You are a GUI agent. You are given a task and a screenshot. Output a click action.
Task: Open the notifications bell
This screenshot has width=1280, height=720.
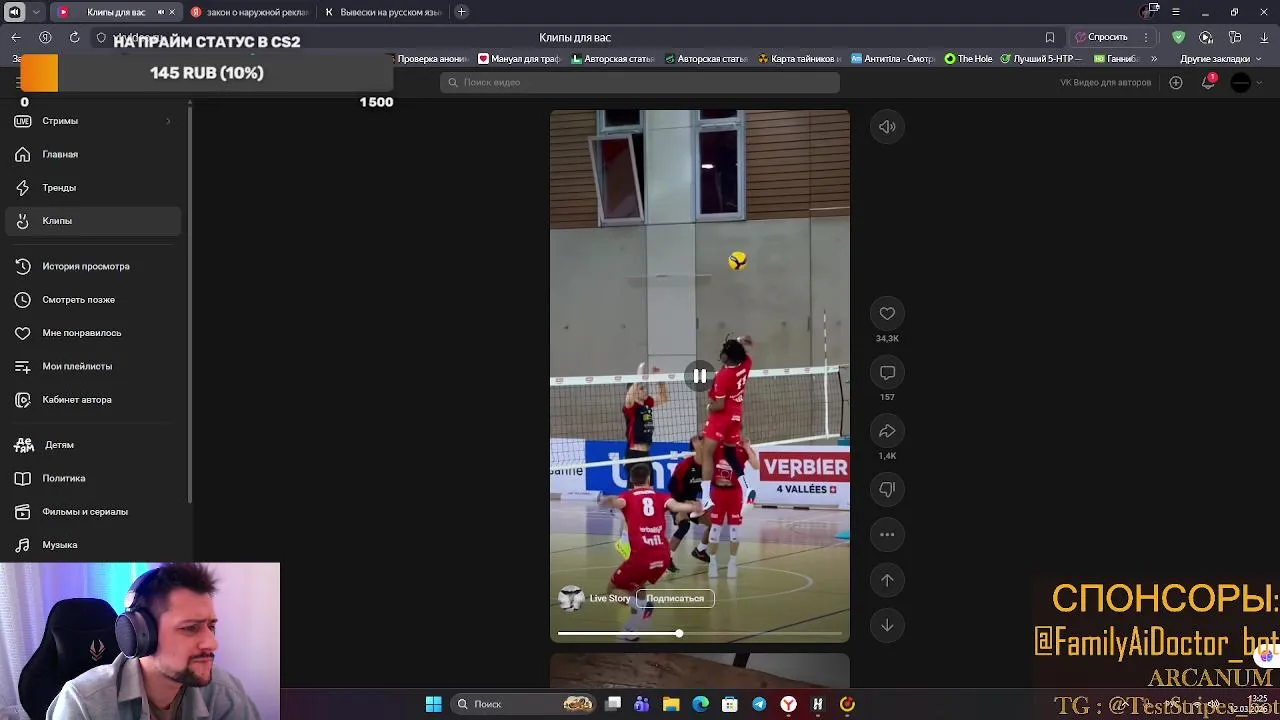1208,82
